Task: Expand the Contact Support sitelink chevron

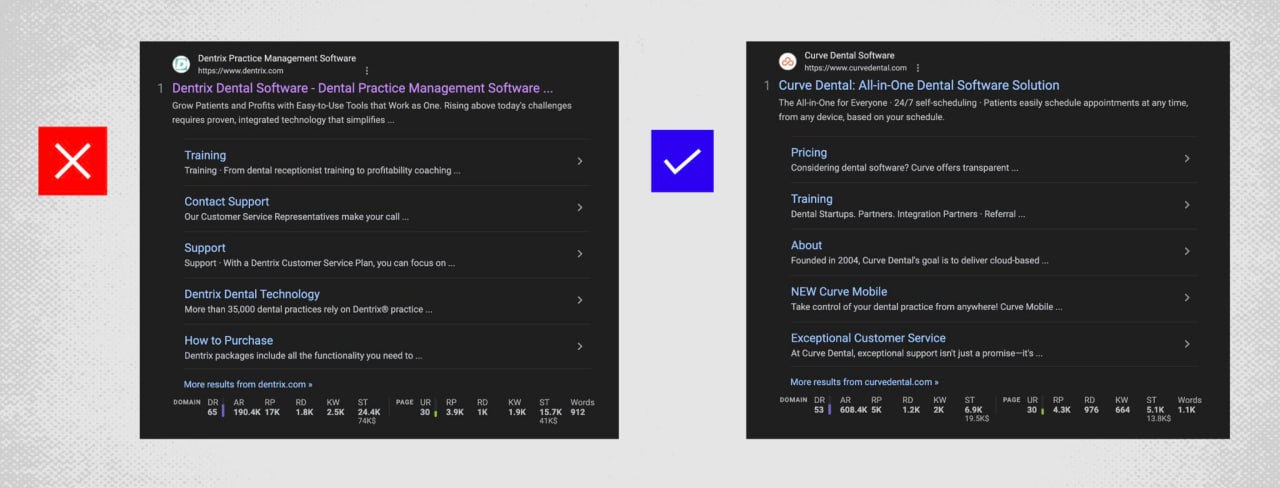Action: (580, 208)
